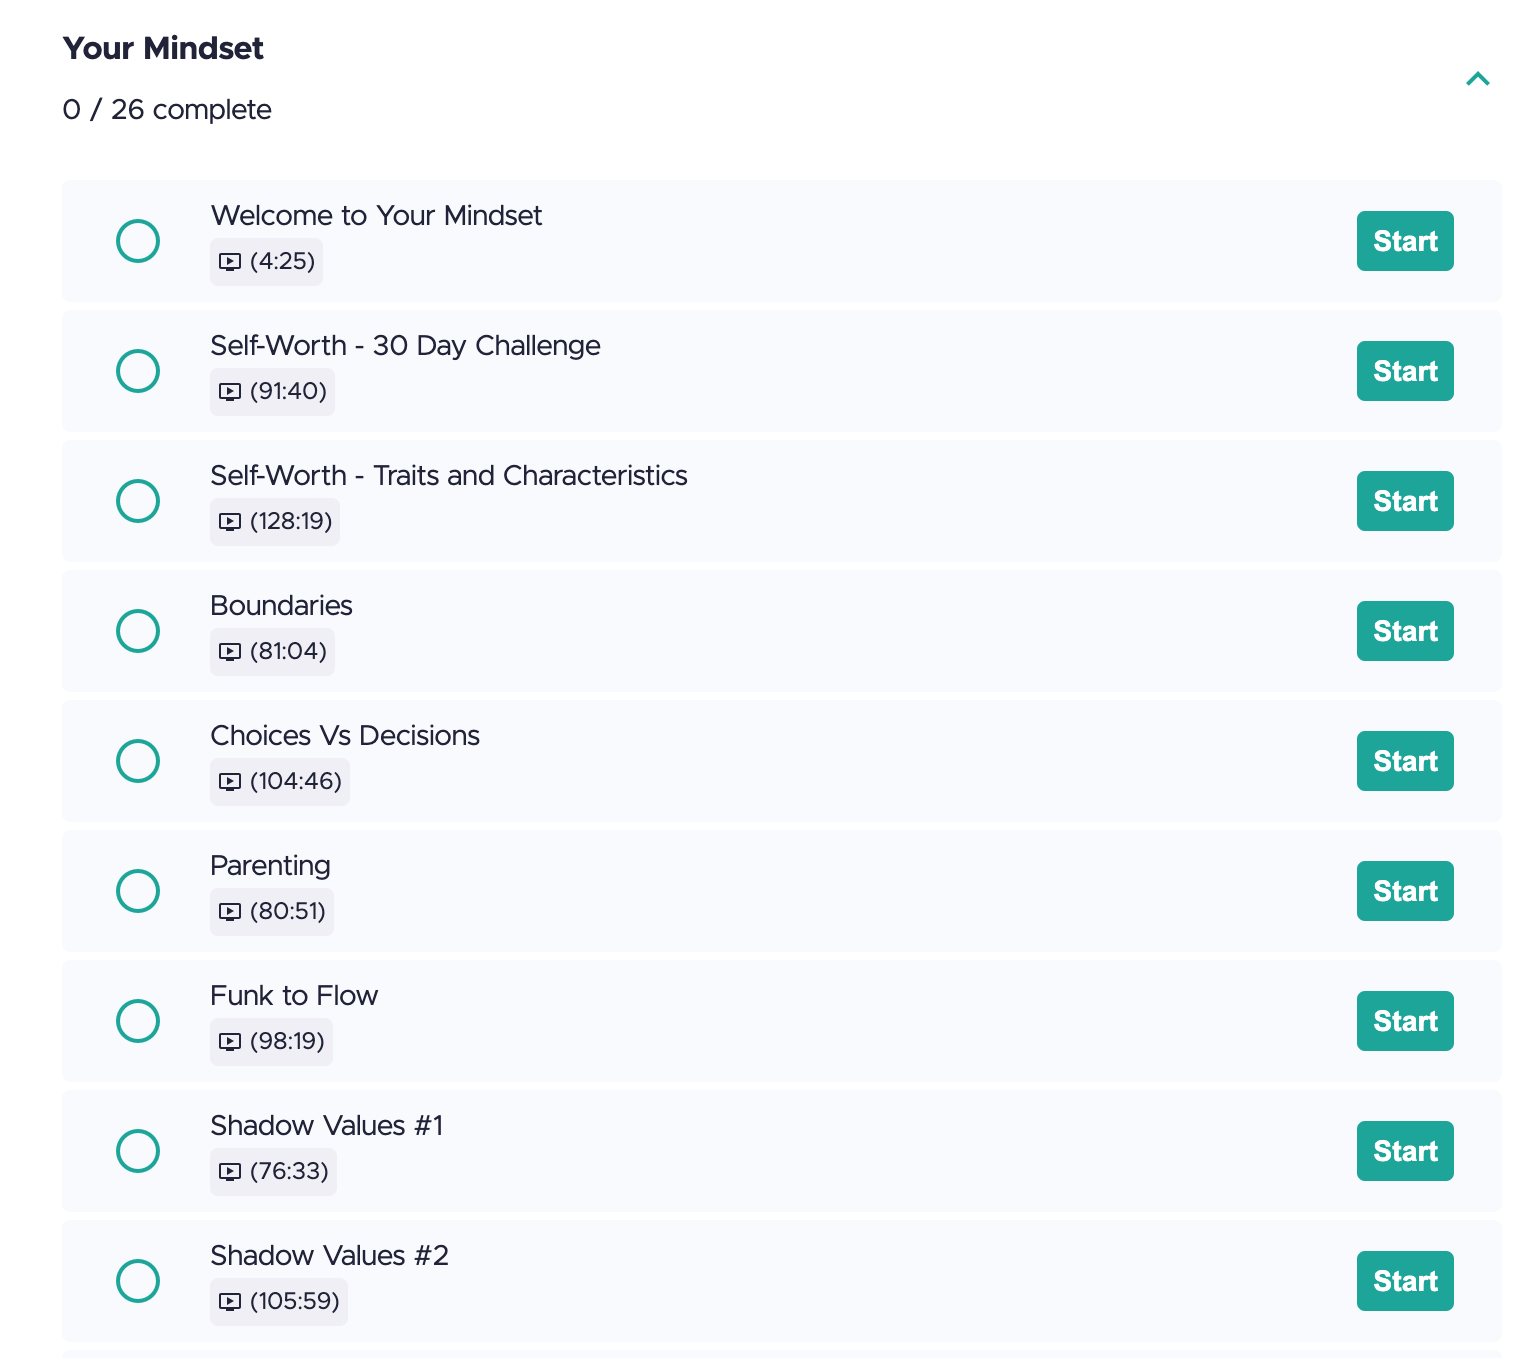Viewport: 1540px width, 1358px height.
Task: Check the circle next to Shadow Values #1
Action: [x=138, y=1151]
